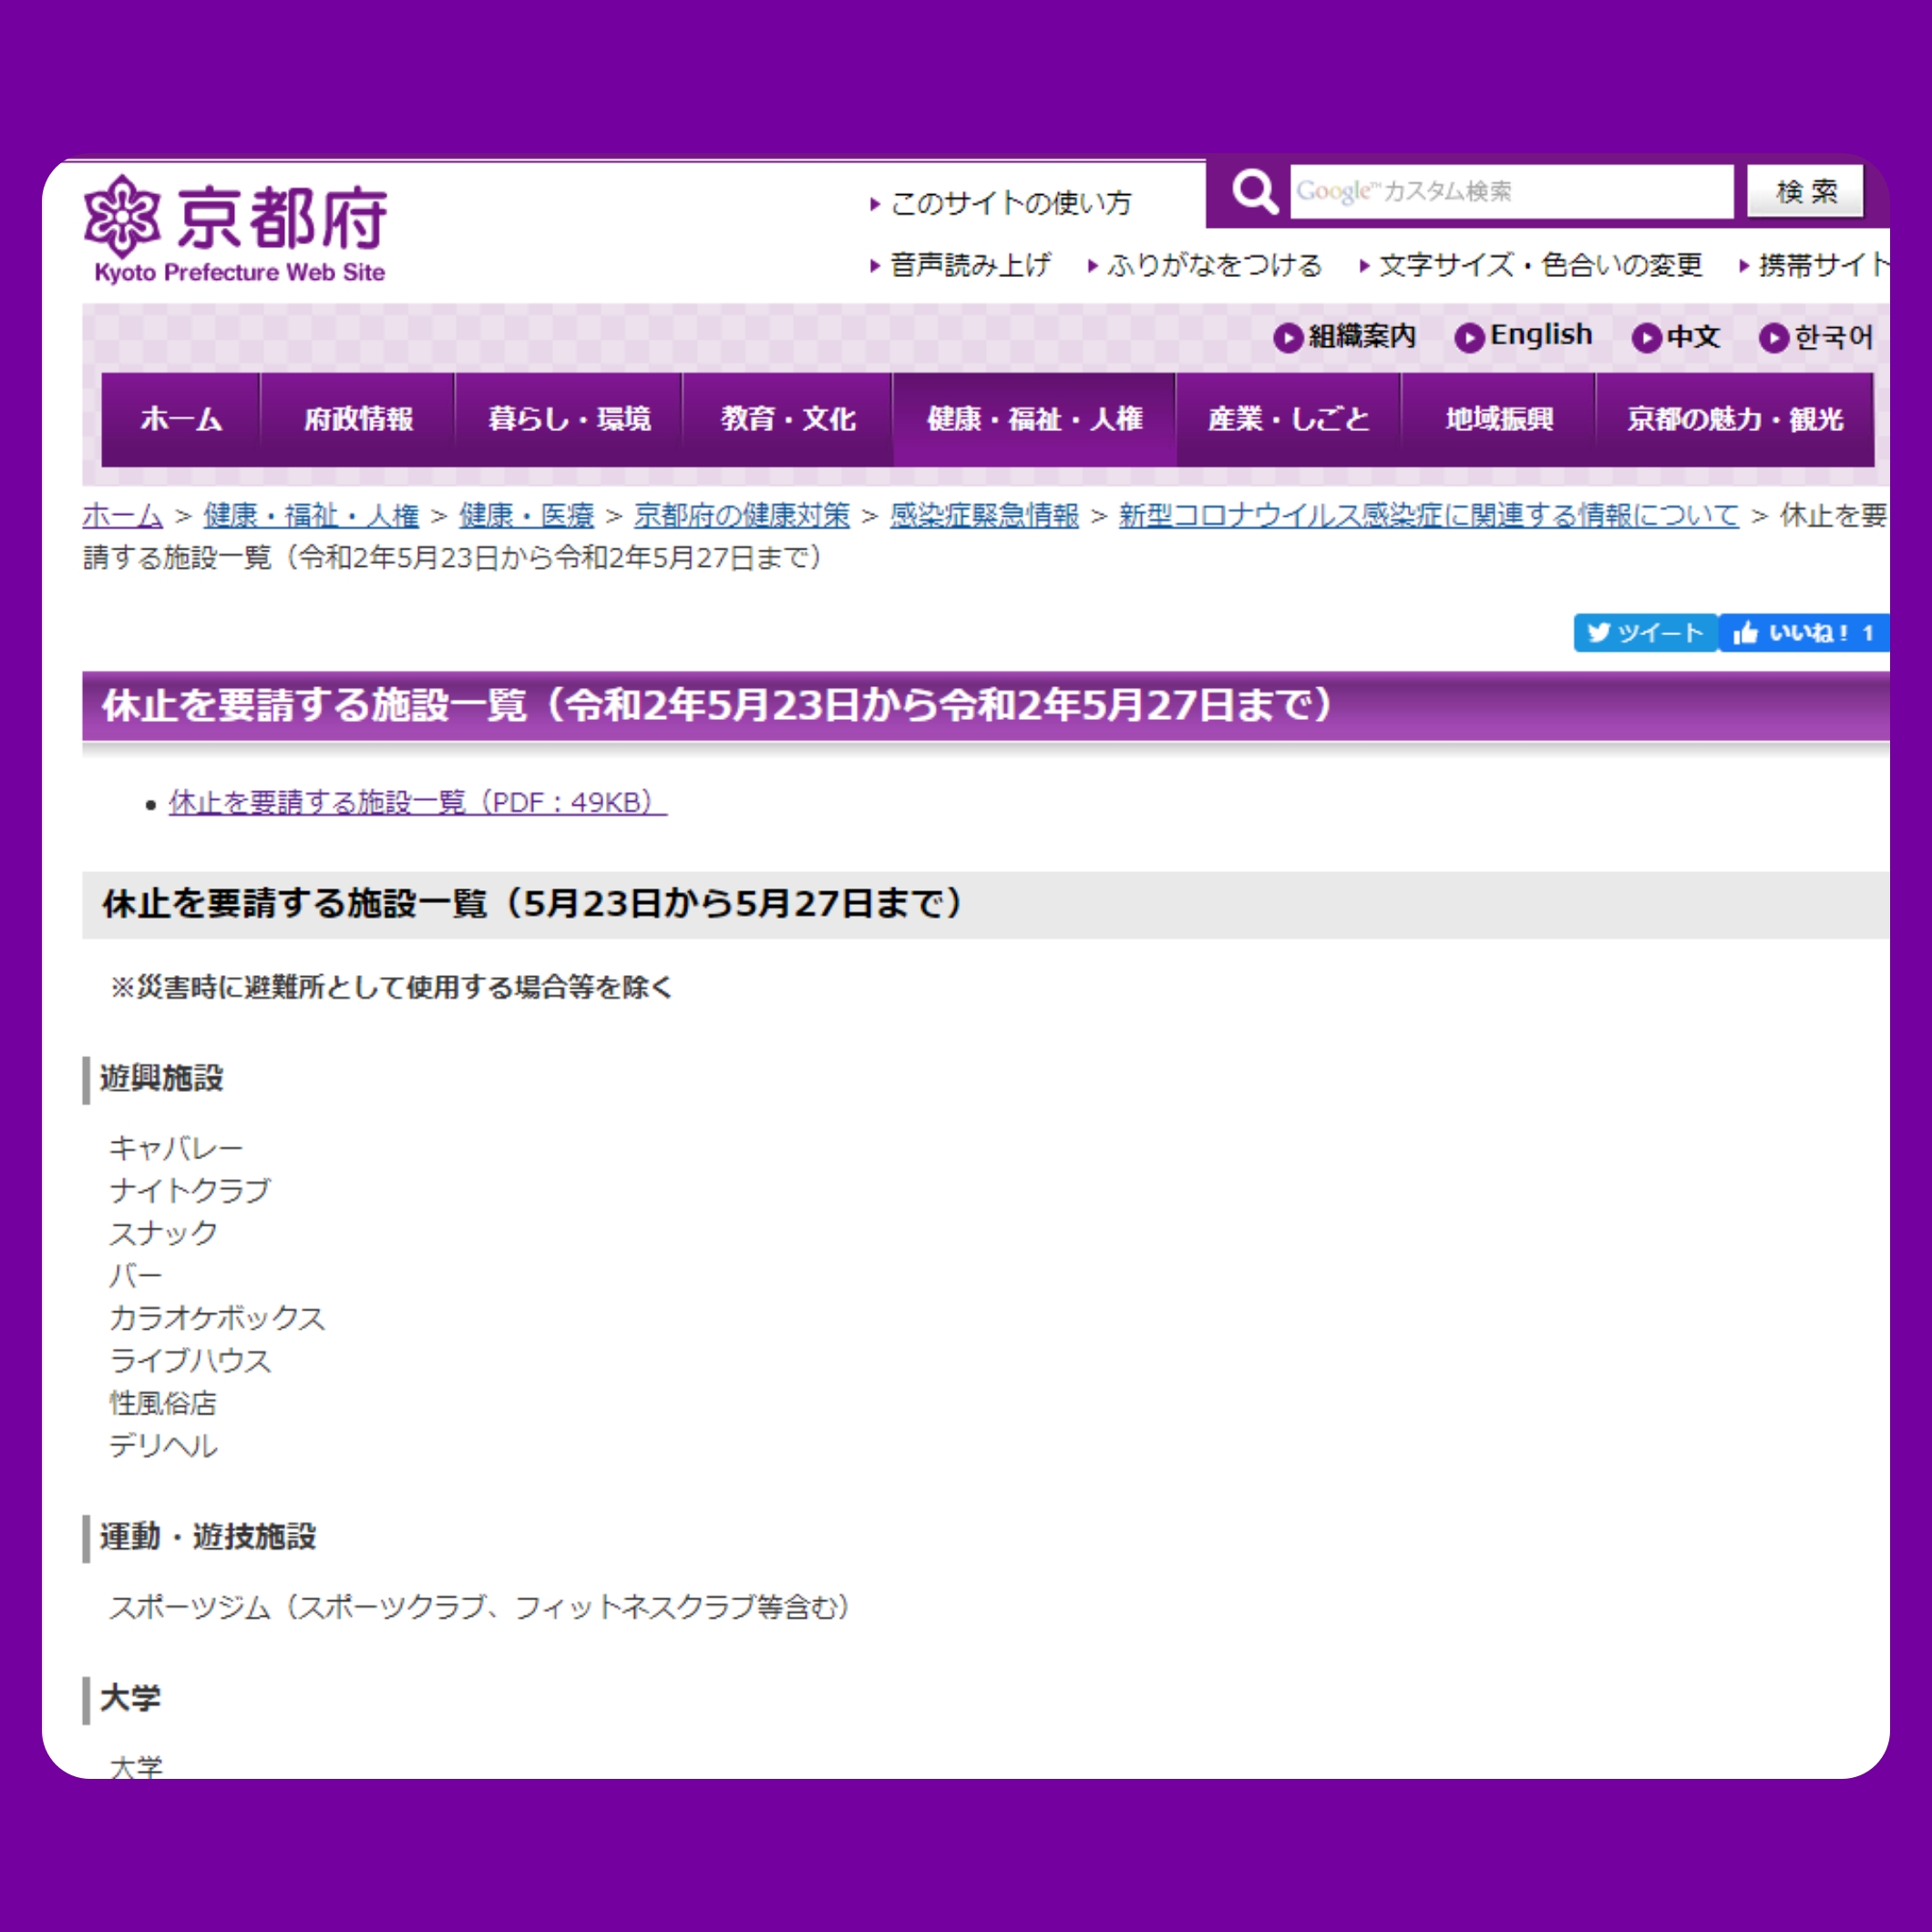1932x1932 pixels.
Task: Click the arrow icon beside 組織案内
Action: click(1287, 338)
